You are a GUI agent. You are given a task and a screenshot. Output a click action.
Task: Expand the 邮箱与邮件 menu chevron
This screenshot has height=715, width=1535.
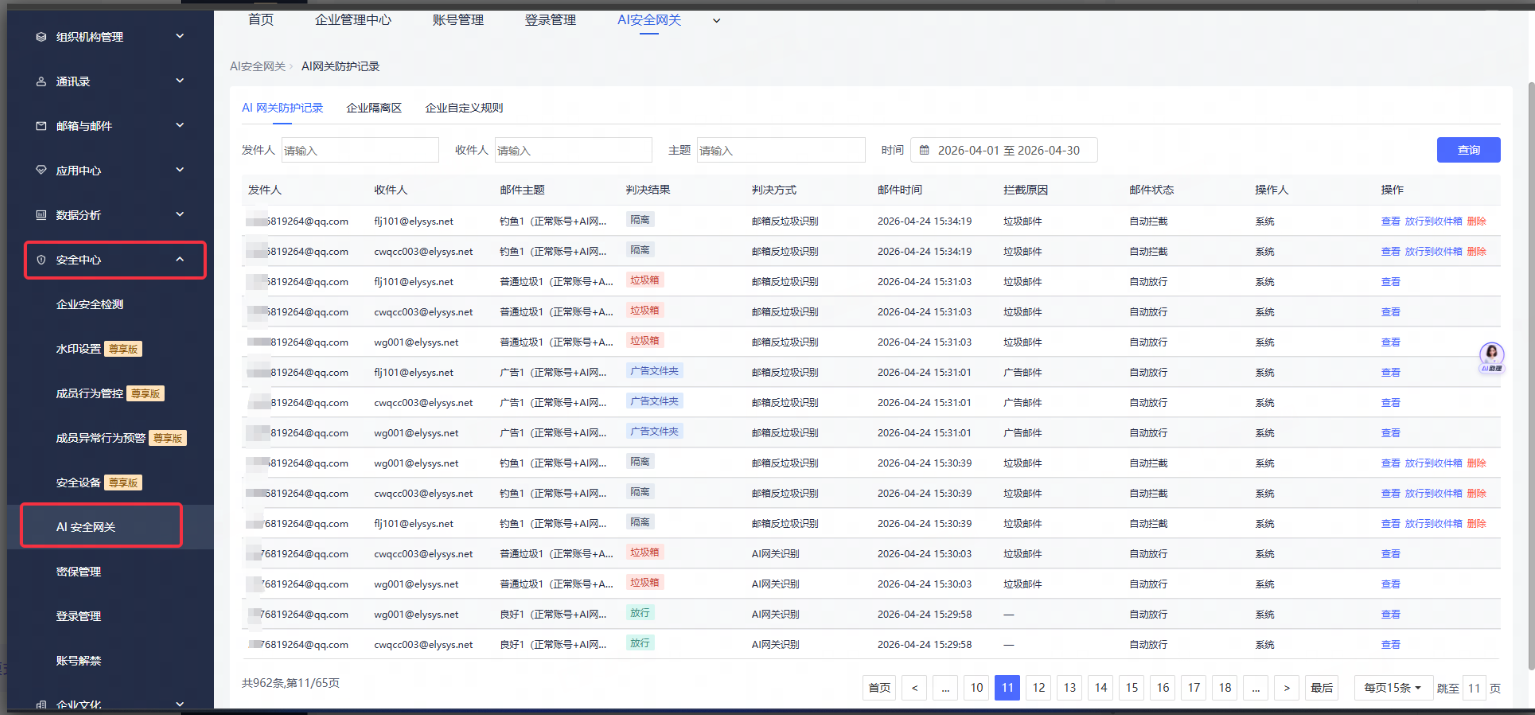pyautogui.click(x=180, y=126)
